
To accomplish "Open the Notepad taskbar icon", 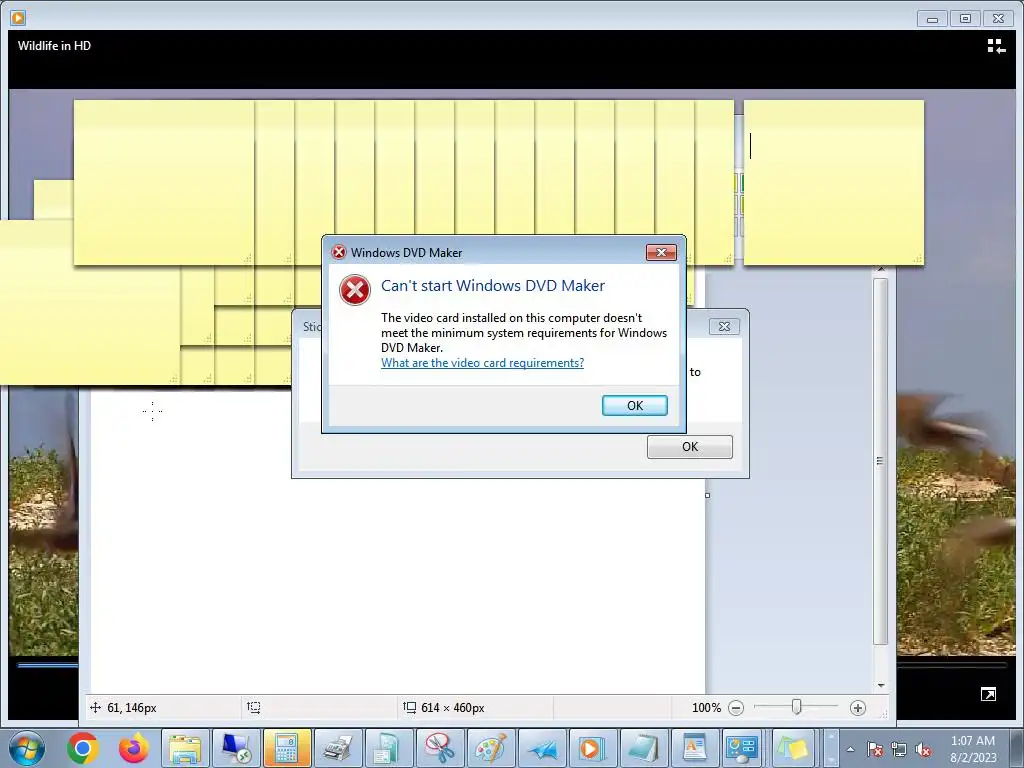I will [643, 748].
